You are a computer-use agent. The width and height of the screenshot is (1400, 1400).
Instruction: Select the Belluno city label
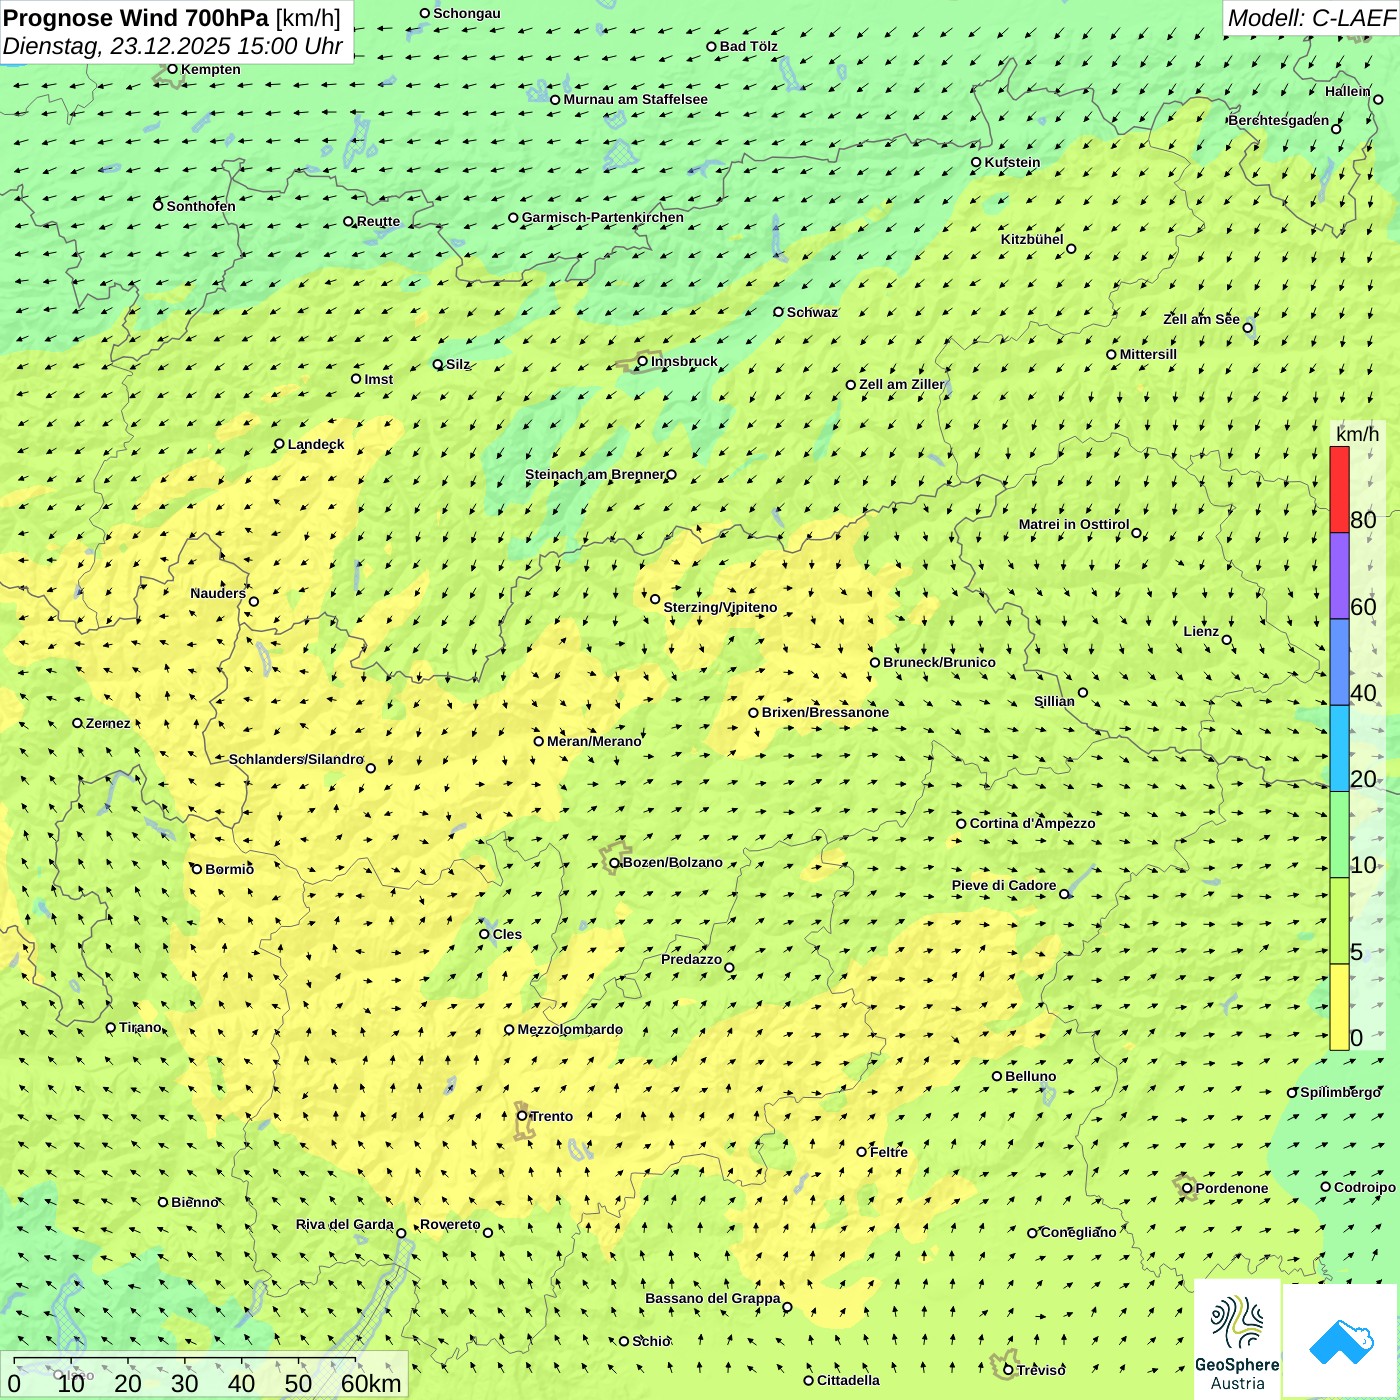point(1030,1076)
